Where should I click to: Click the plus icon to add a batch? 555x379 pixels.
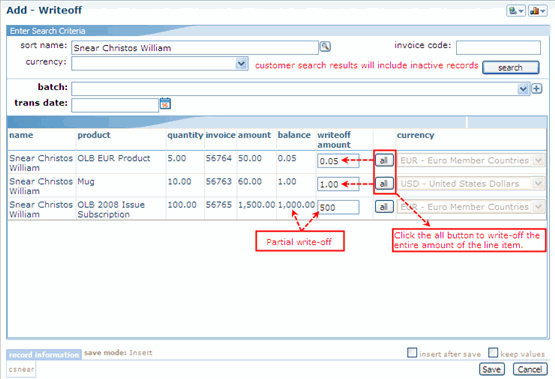click(537, 88)
